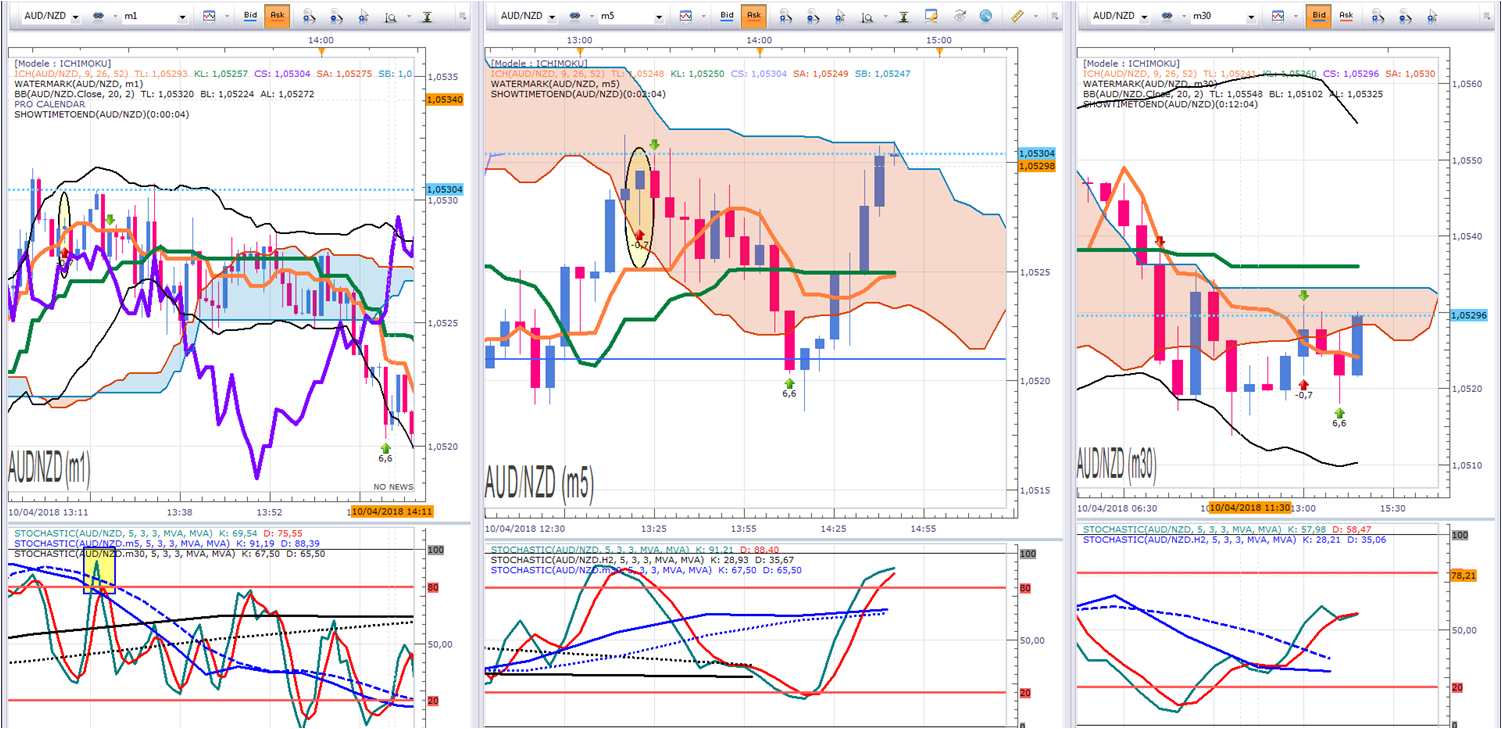Image resolution: width=1502 pixels, height=729 pixels.
Task: Click the grey eye icon on the m5 toolbar
Action: [x=959, y=16]
